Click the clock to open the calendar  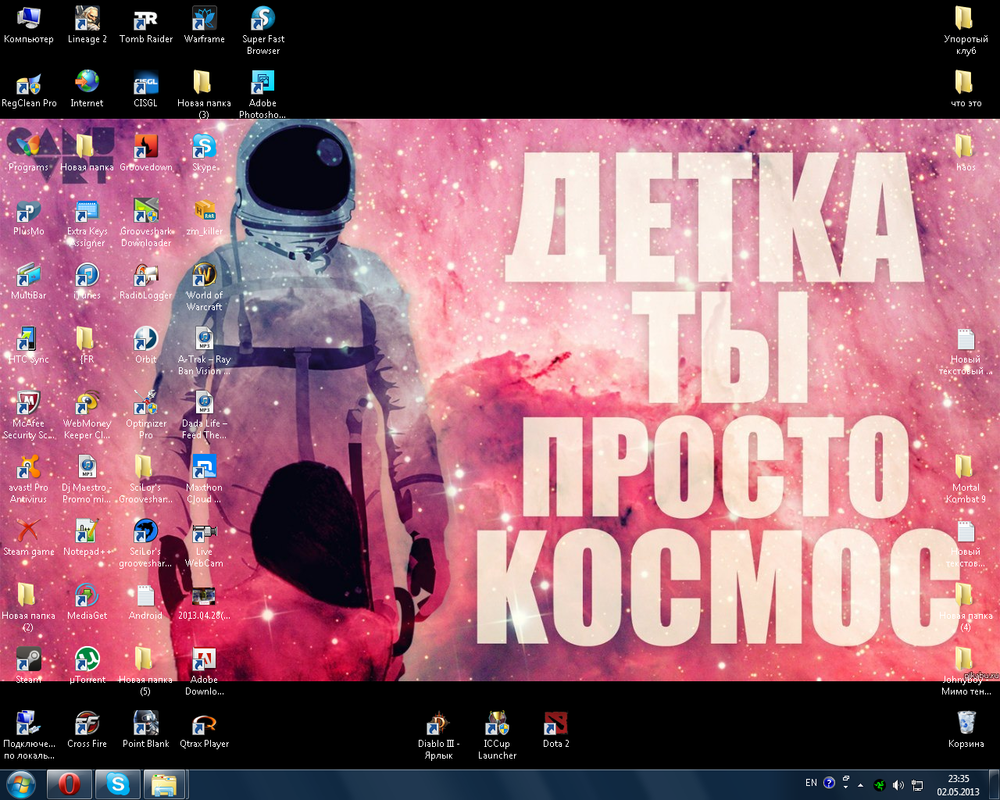[x=957, y=785]
